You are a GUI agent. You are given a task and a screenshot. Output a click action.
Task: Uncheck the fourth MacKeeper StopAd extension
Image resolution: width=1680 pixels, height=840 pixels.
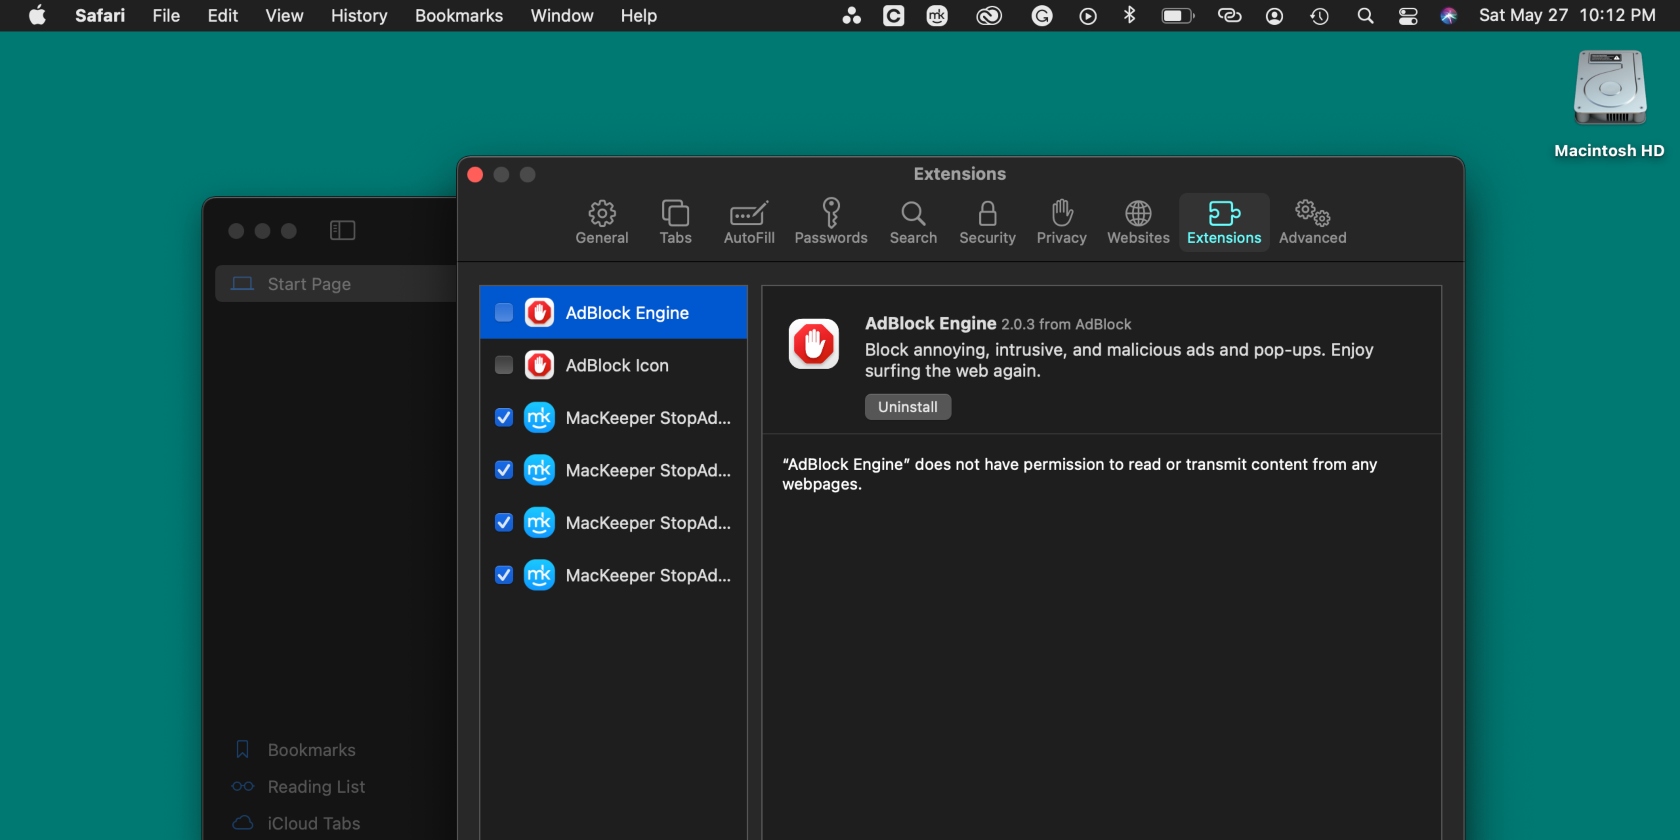(x=504, y=575)
